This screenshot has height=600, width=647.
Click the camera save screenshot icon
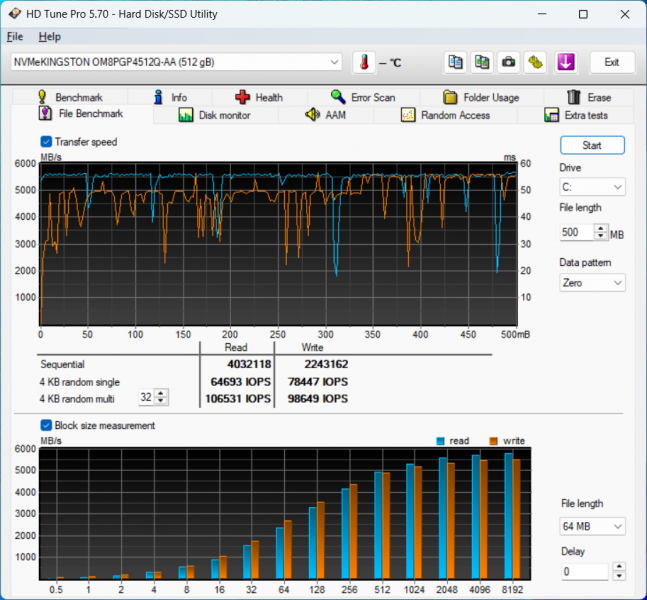pyautogui.click(x=509, y=62)
